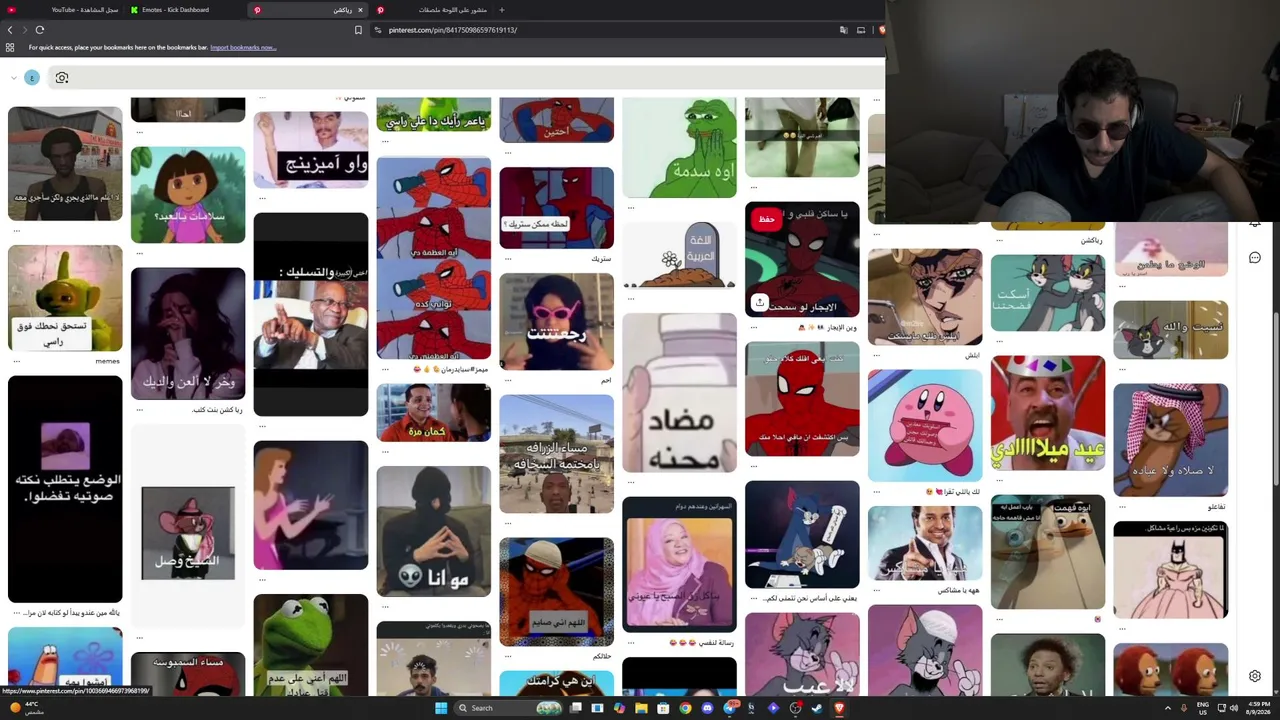This screenshot has height=720, width=1280.
Task: Open the 'واو أميزينج' meme pin
Action: point(311,150)
